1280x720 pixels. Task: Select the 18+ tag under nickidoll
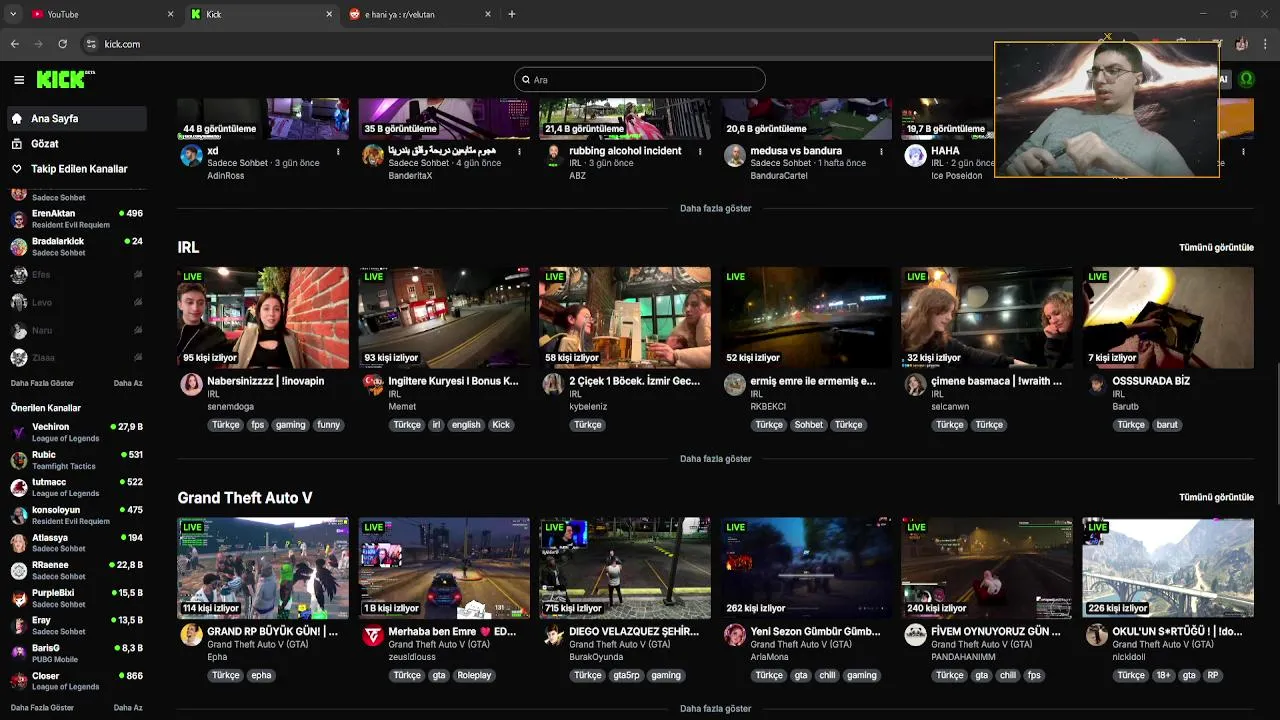1163,676
